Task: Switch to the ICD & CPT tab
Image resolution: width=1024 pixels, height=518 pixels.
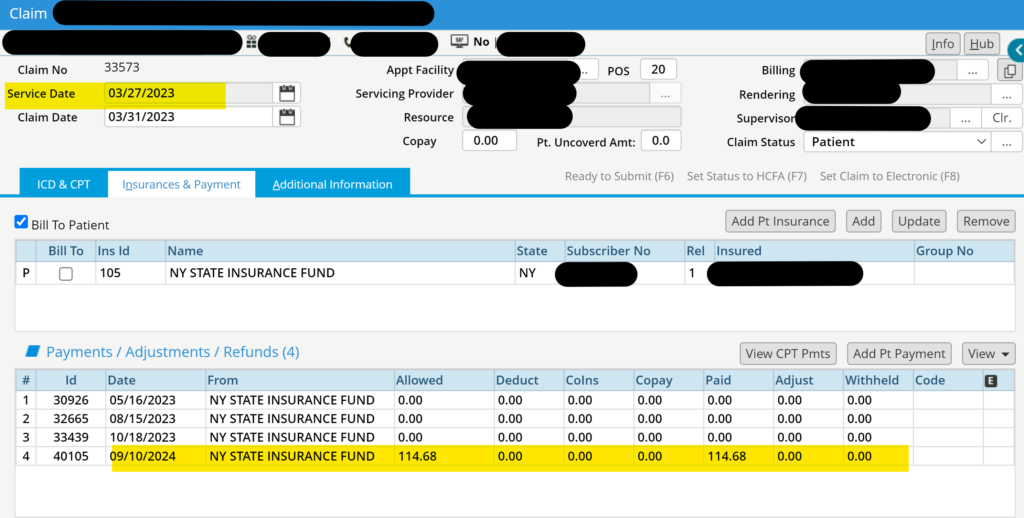Action: click(x=63, y=184)
